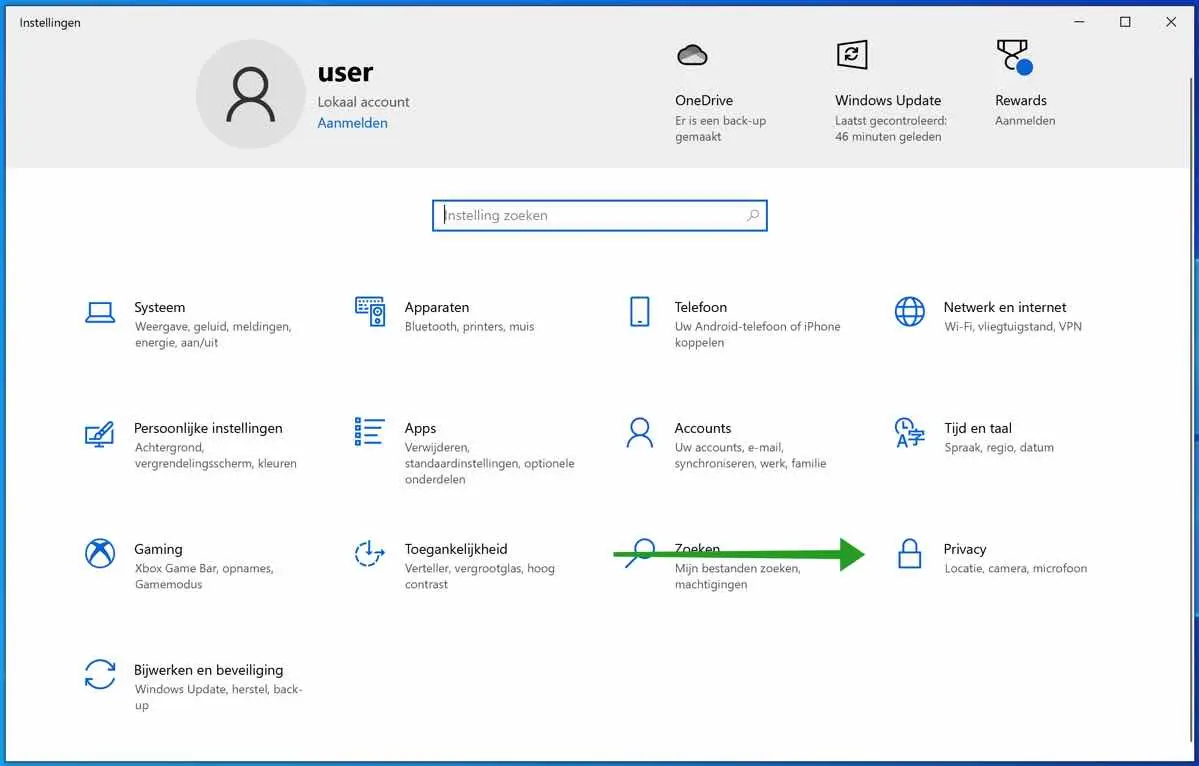
Task: Select 'Locatie, camera, microfoon' description
Action: (x=1015, y=568)
